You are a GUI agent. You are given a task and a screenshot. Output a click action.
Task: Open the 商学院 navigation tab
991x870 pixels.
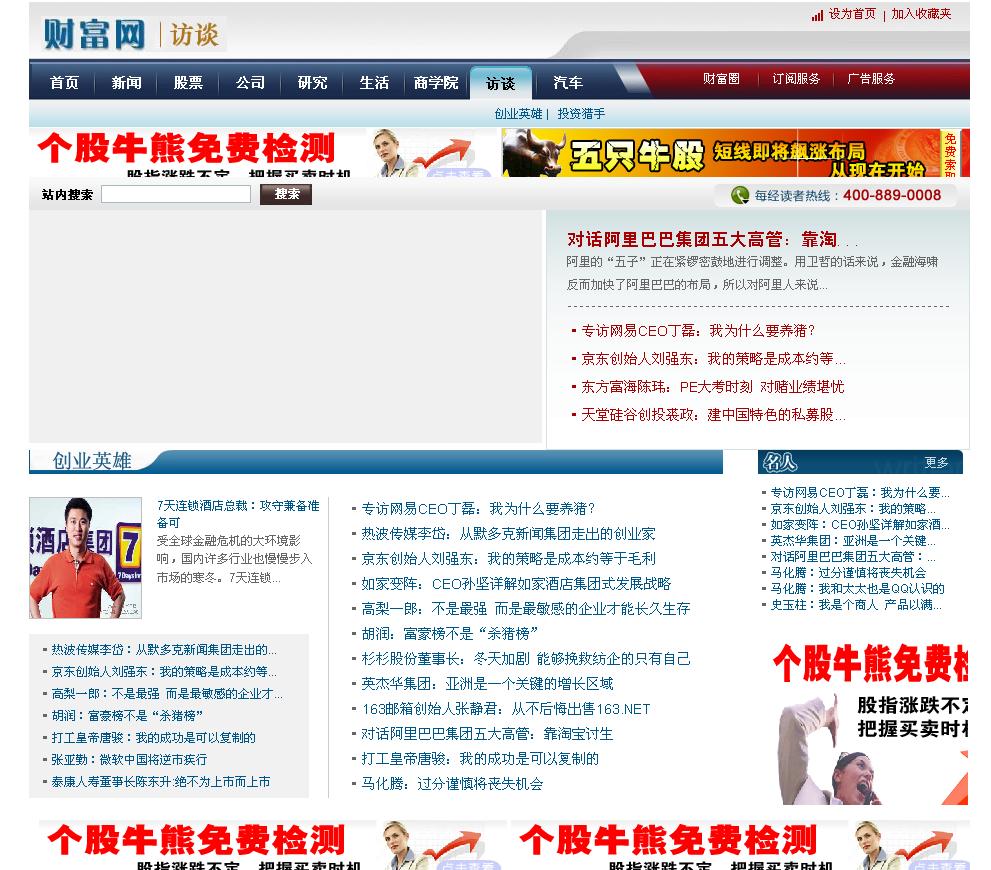436,83
